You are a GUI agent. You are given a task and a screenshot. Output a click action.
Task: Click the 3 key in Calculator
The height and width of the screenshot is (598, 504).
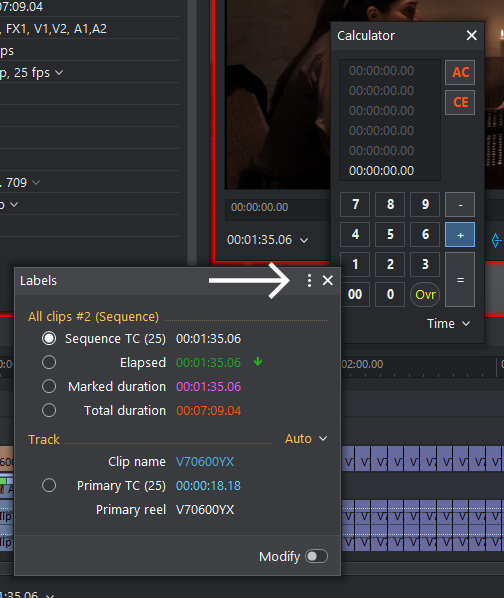coord(425,264)
